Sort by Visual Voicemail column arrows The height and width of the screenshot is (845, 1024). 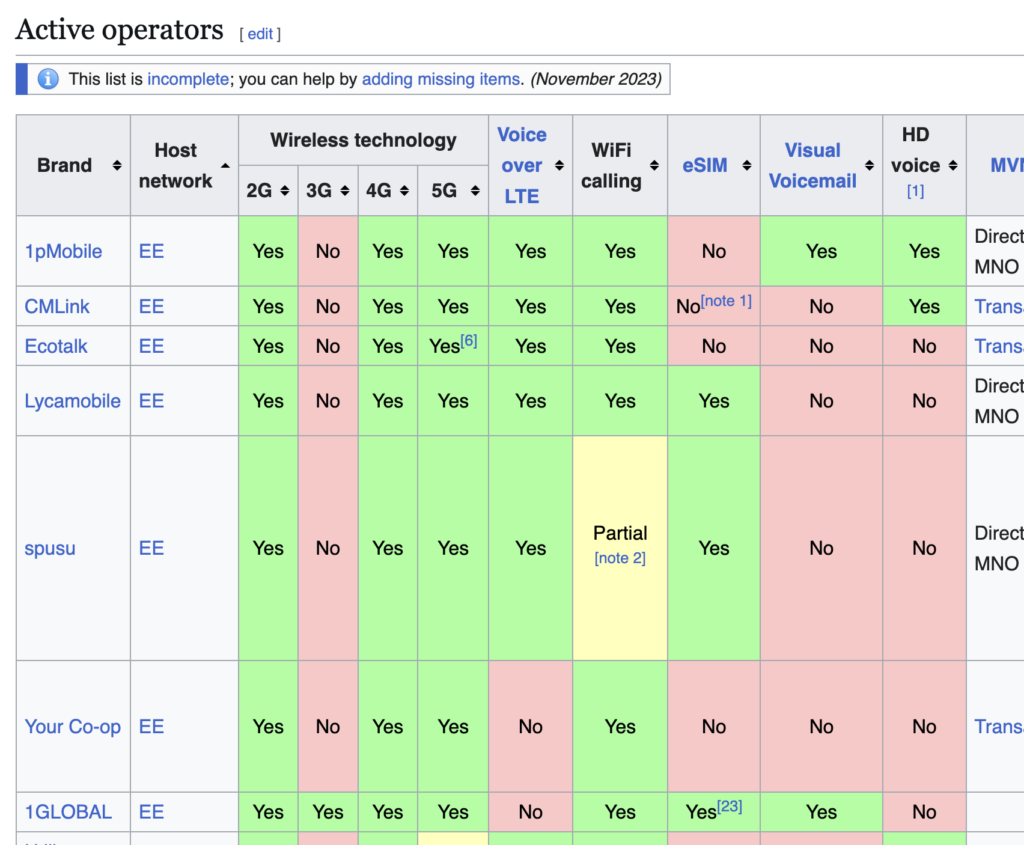click(x=869, y=165)
